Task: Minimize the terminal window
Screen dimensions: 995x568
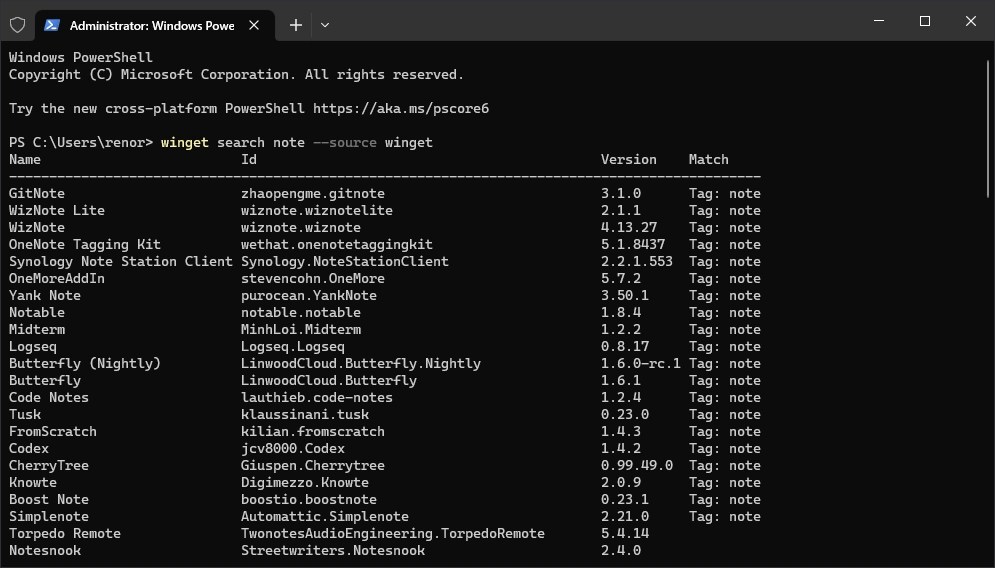Action: 879,21
